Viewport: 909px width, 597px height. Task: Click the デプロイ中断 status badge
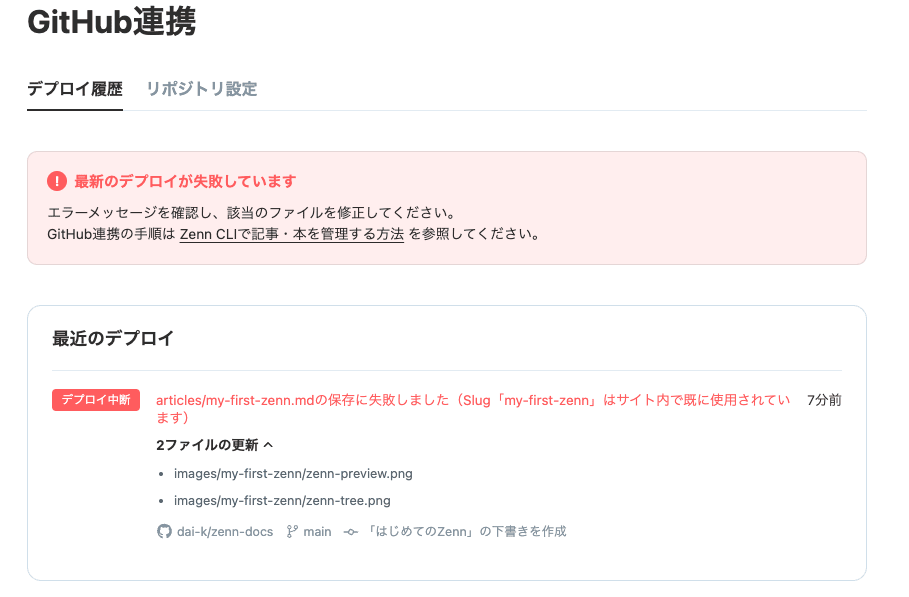95,399
